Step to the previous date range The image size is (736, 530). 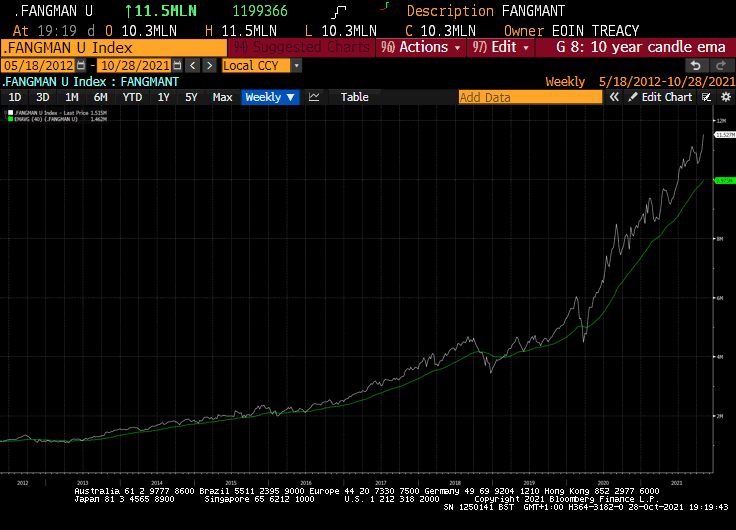click(x=192, y=65)
